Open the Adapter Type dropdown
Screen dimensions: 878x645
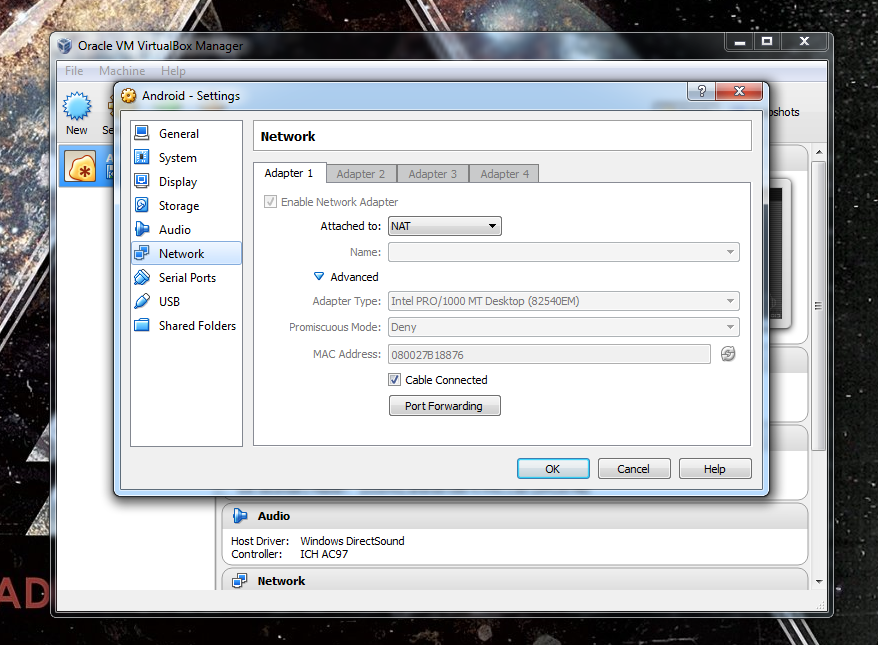[x=563, y=301]
